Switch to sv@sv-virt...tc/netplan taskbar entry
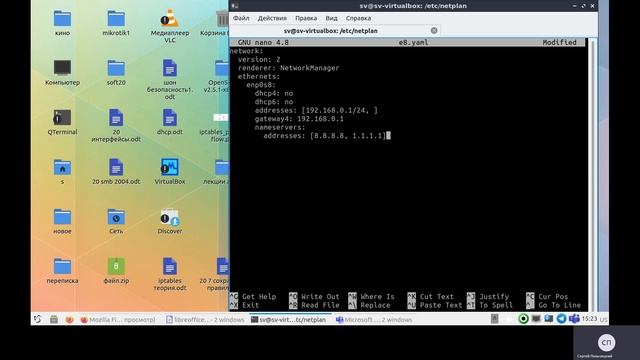Viewport: 640px width, 360px height. click(x=289, y=320)
